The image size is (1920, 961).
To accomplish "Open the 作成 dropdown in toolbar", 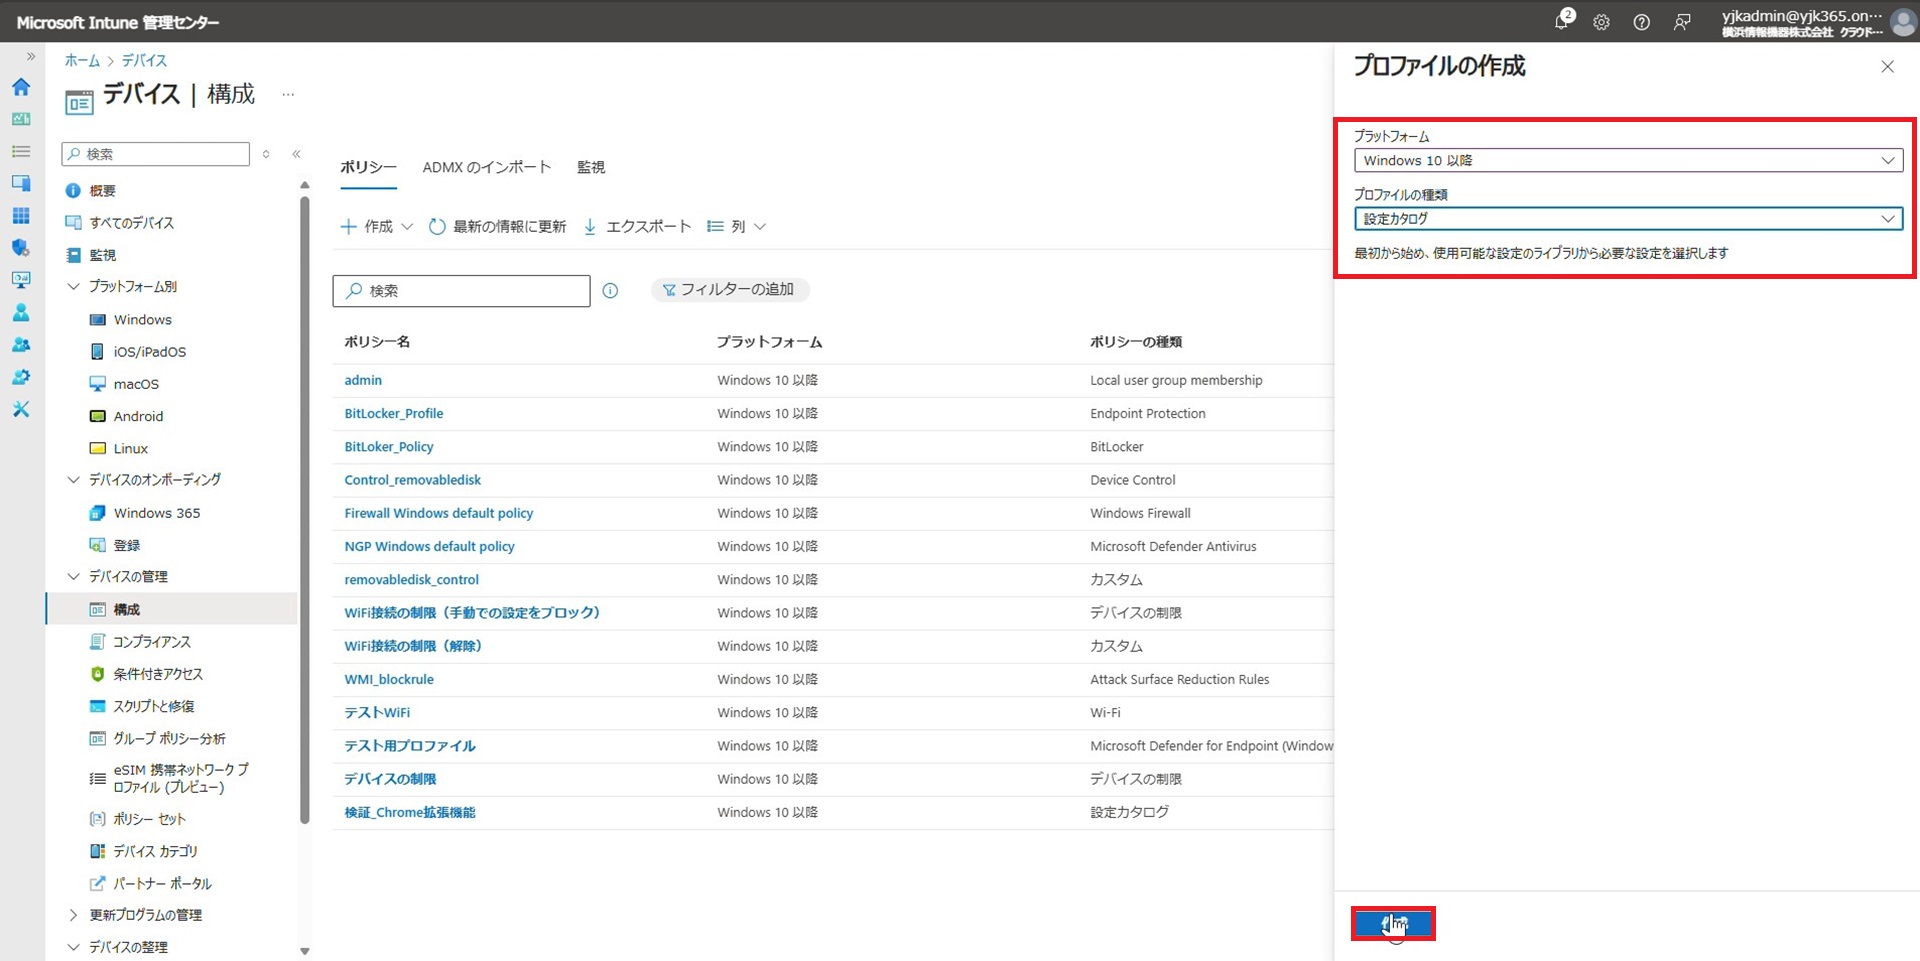I will [x=377, y=227].
